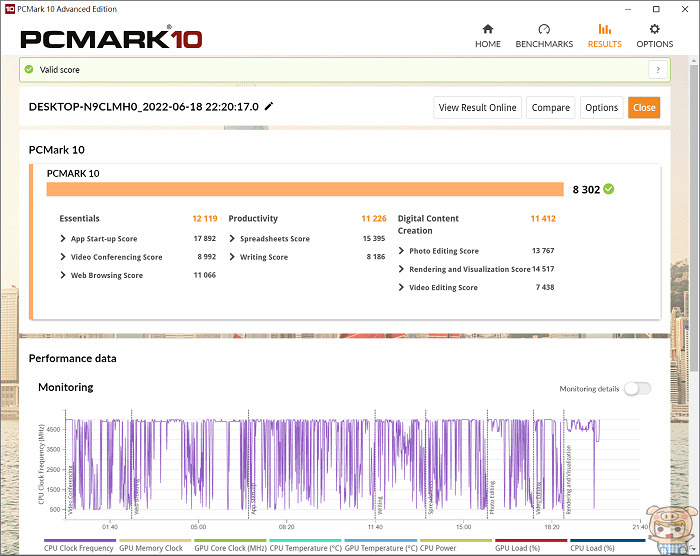Click the Monitoring heading
The height and width of the screenshot is (556, 700).
tap(66, 387)
